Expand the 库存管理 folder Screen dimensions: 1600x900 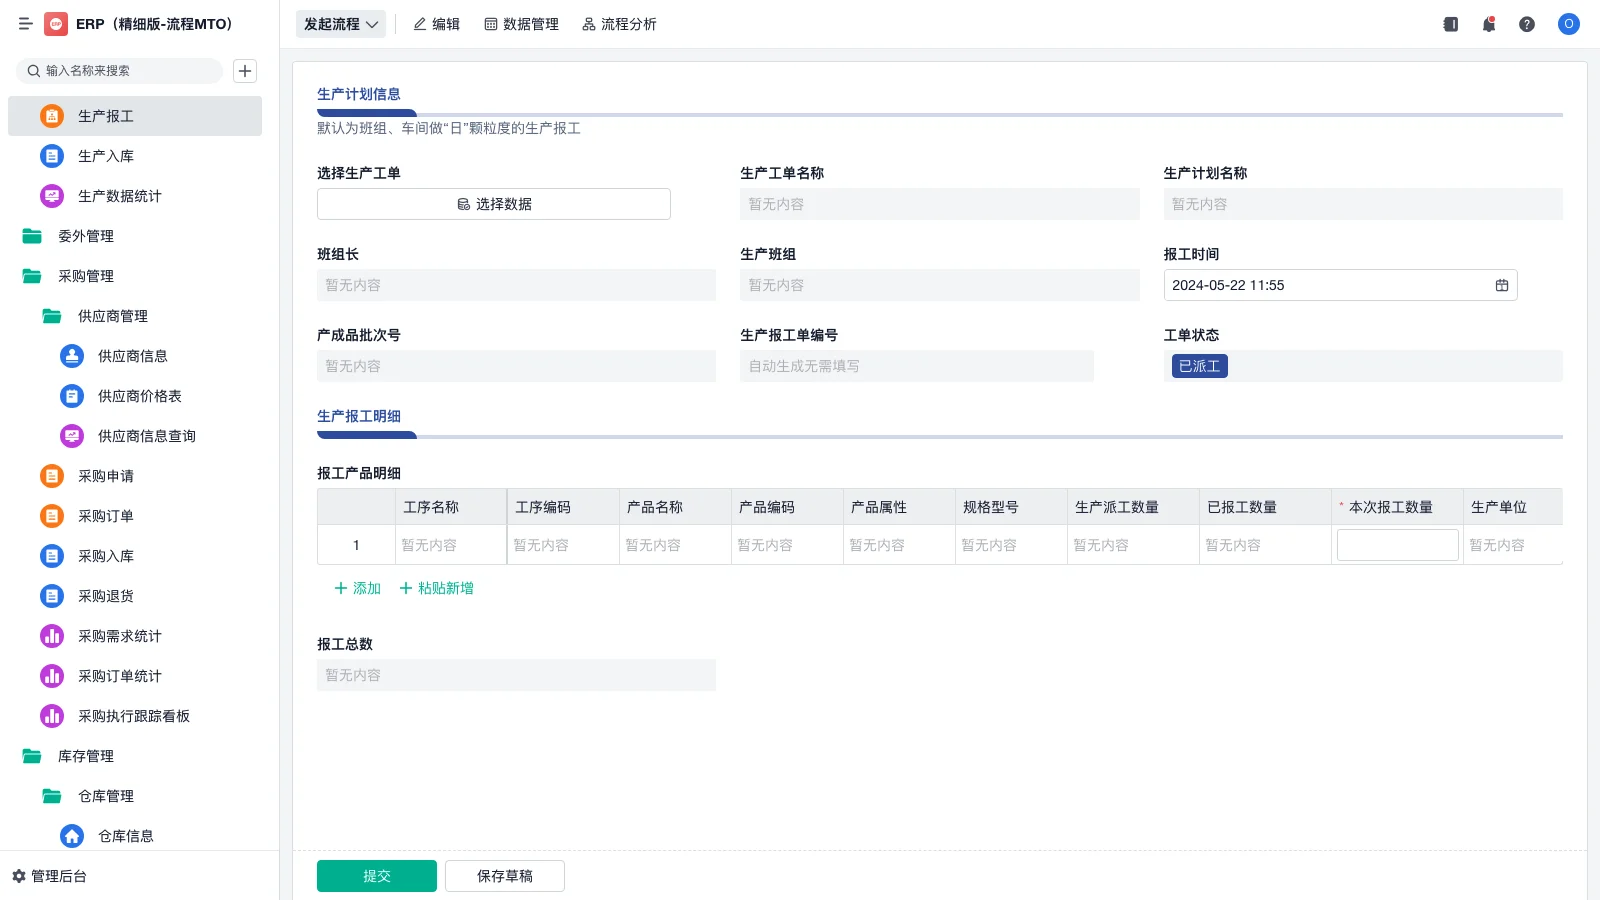pyautogui.click(x=87, y=756)
